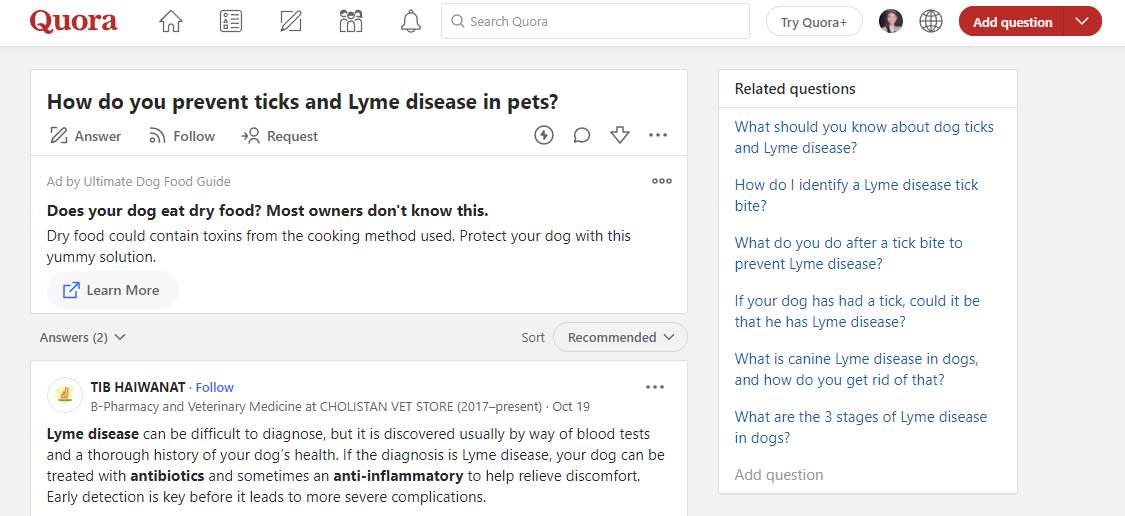Viewport: 1125px width, 516px height.
Task: Follow the author TIB HAIWANAT
Action: [215, 388]
